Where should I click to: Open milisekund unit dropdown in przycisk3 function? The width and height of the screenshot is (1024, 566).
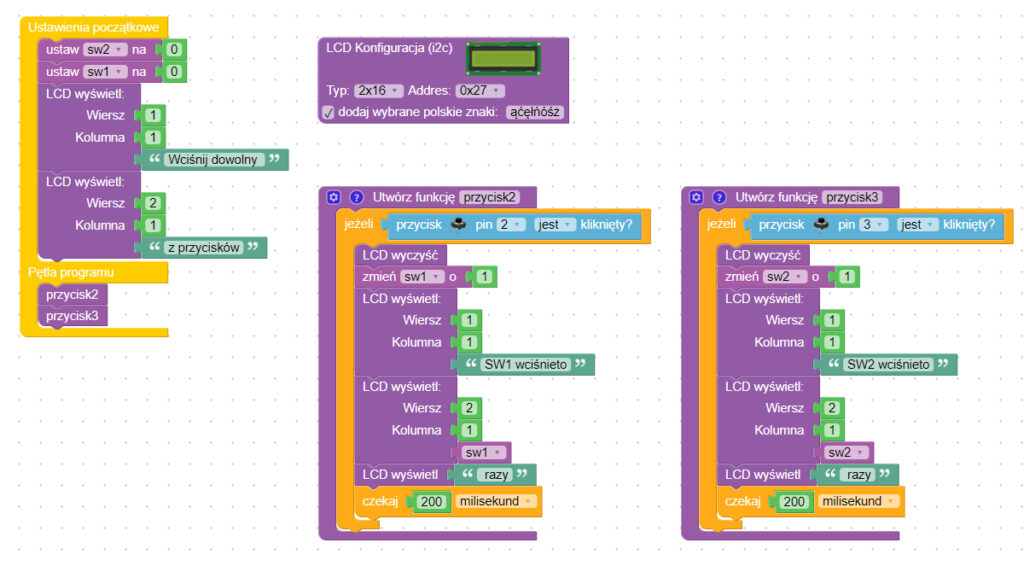[857, 501]
